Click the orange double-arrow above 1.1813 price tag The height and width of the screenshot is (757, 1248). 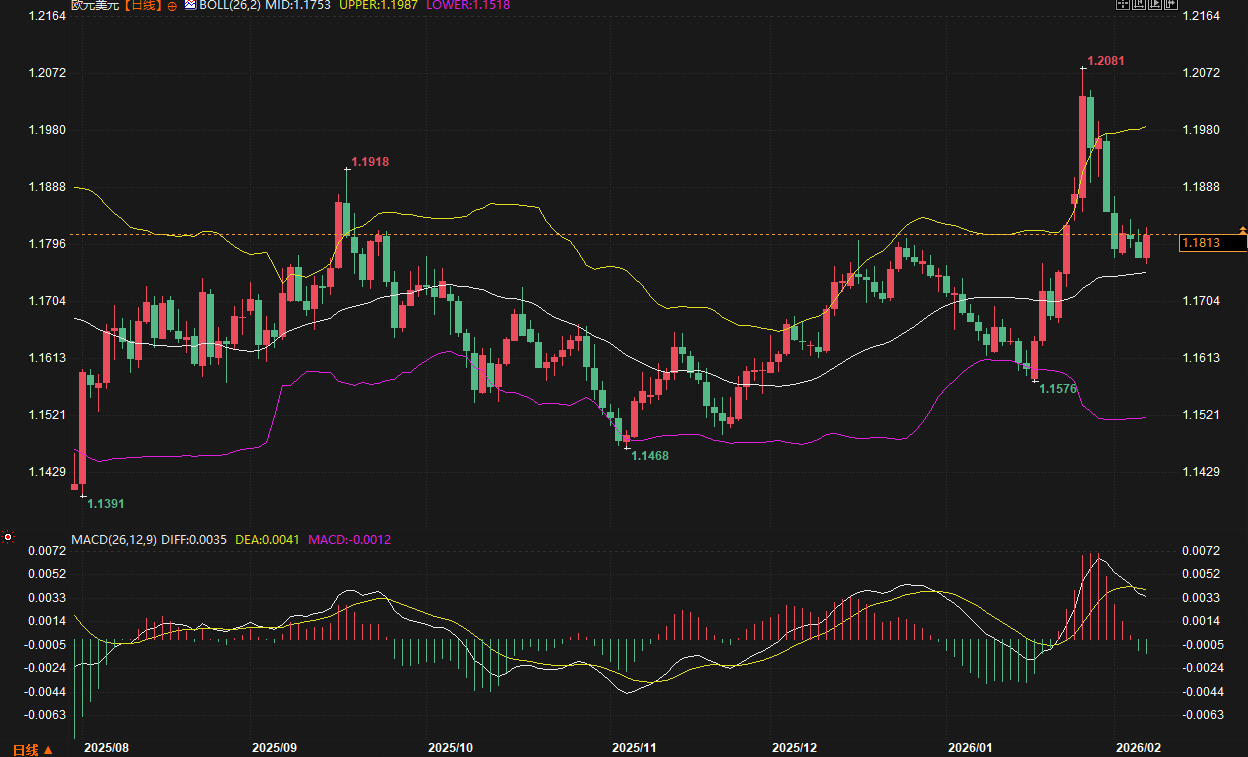click(x=1241, y=231)
